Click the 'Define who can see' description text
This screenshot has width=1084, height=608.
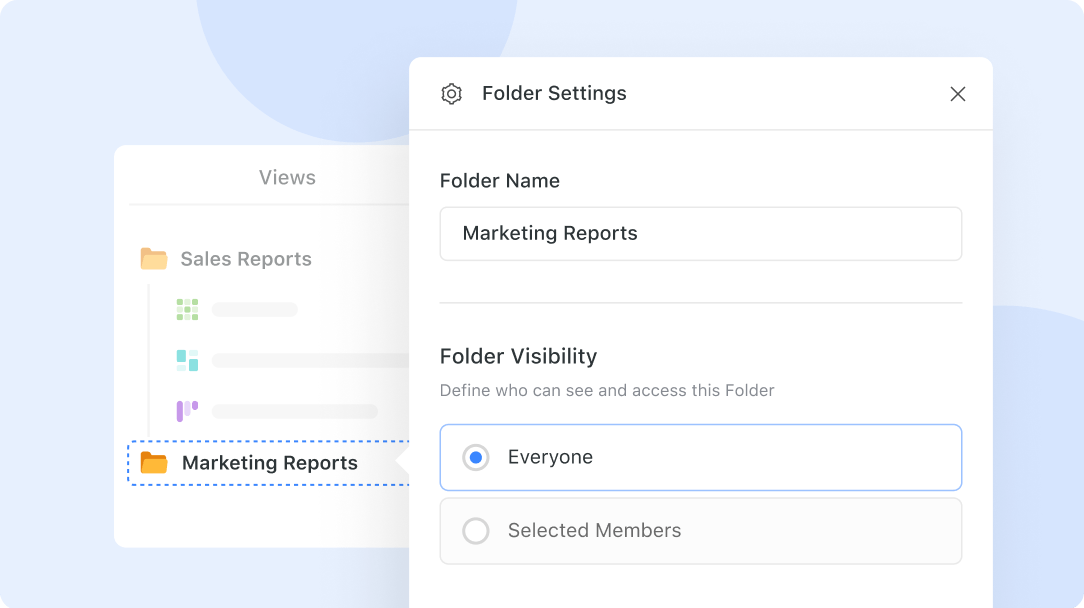pyautogui.click(x=607, y=390)
